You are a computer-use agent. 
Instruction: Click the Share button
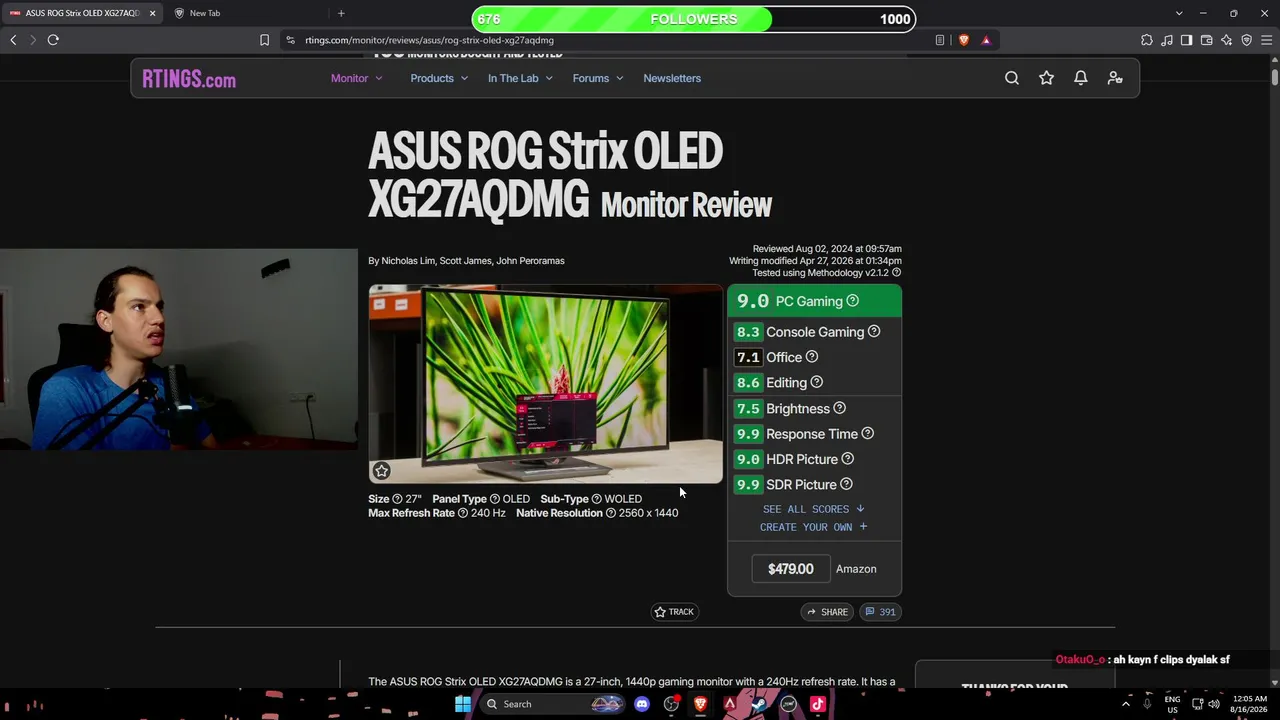[827, 612]
